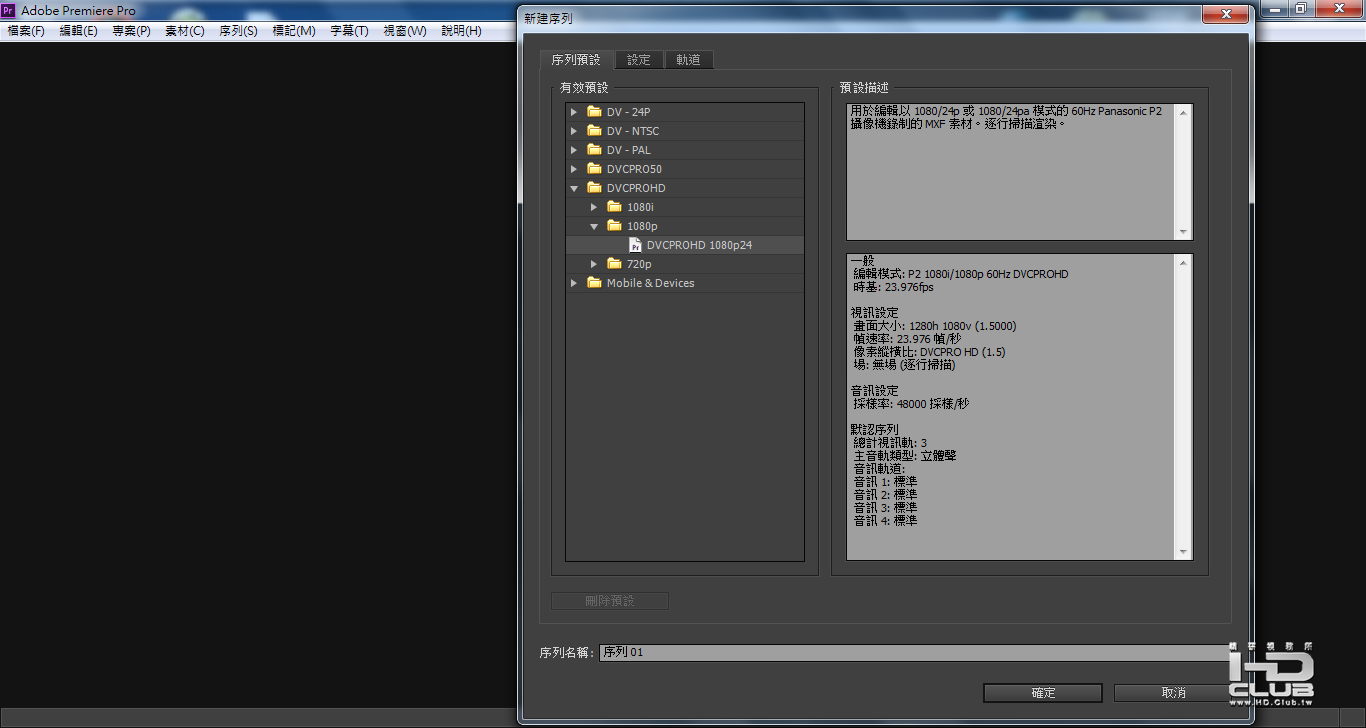
Task: Click the down arrow of the settings details scrollbar
Action: [1184, 552]
